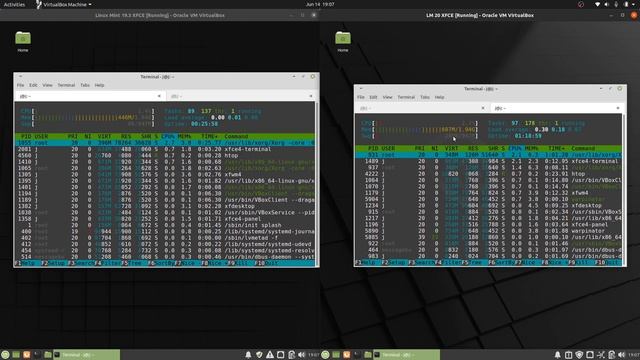The width and height of the screenshot is (640, 360).
Task: Open Tabs menu in left Terminal
Action: tap(85, 85)
